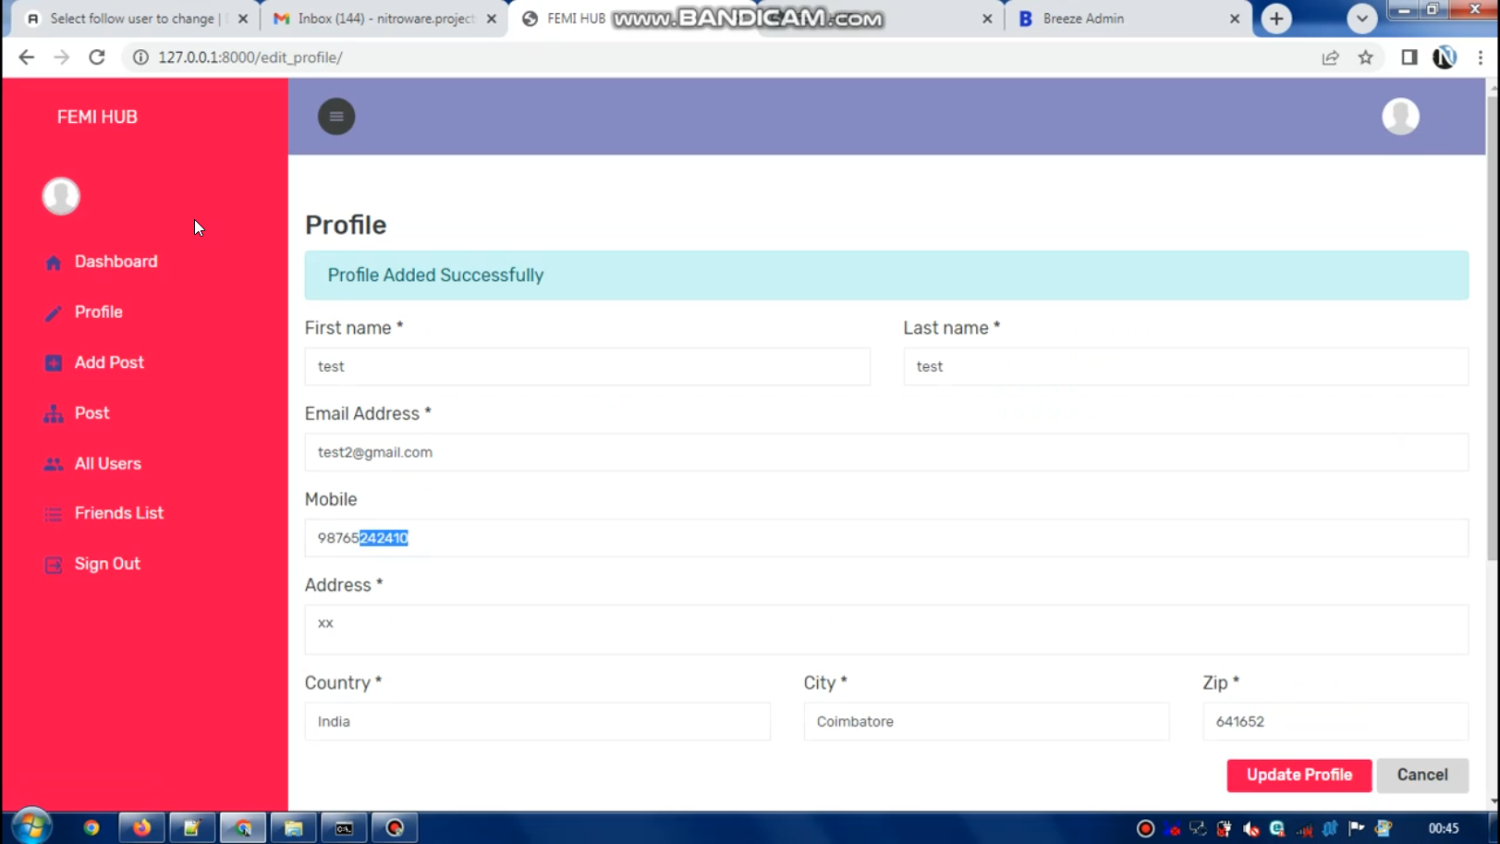Focus the Last name input field
1500x844 pixels.
pos(1185,367)
